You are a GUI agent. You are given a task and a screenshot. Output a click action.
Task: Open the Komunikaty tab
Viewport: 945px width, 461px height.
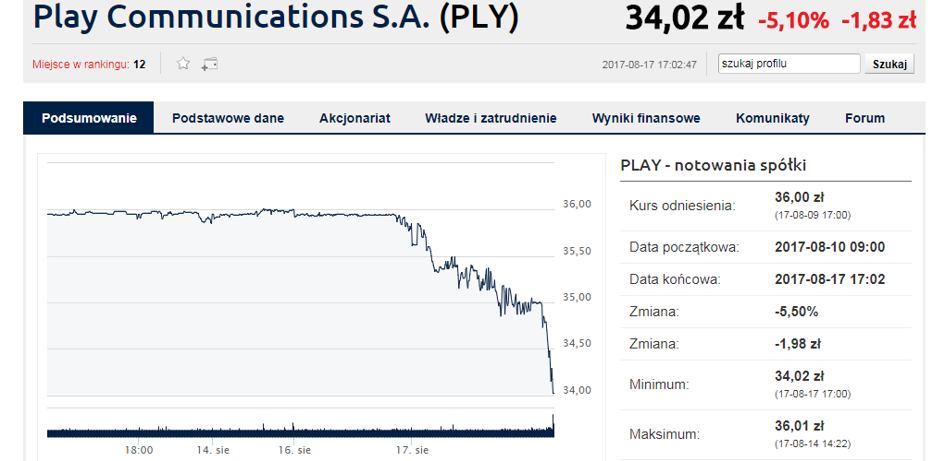coord(772,118)
